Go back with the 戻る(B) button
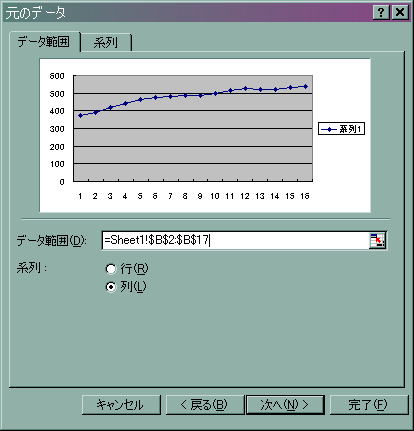 point(205,405)
